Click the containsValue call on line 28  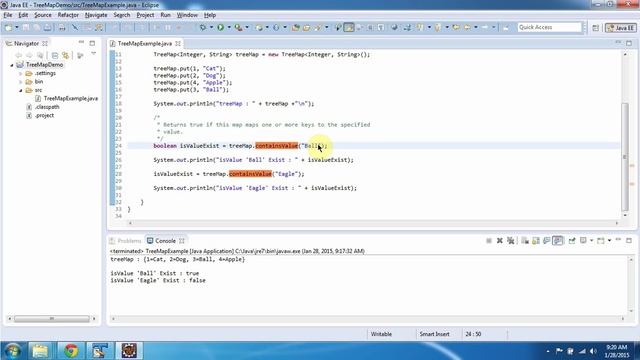pyautogui.click(x=250, y=174)
